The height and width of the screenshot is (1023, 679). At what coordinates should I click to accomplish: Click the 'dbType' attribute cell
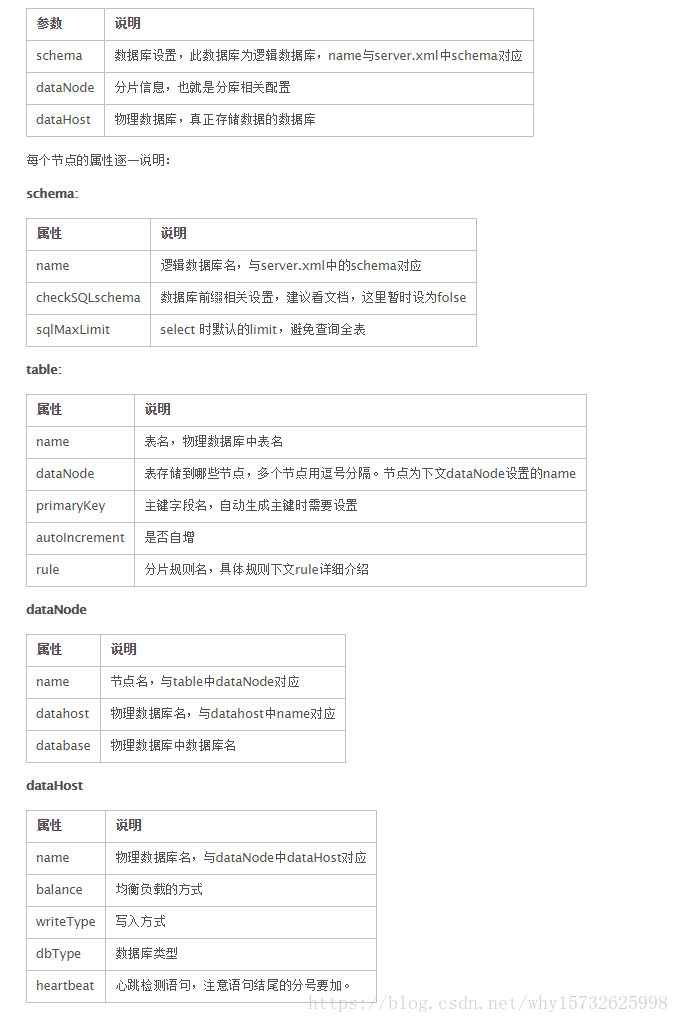pyautogui.click(x=66, y=954)
